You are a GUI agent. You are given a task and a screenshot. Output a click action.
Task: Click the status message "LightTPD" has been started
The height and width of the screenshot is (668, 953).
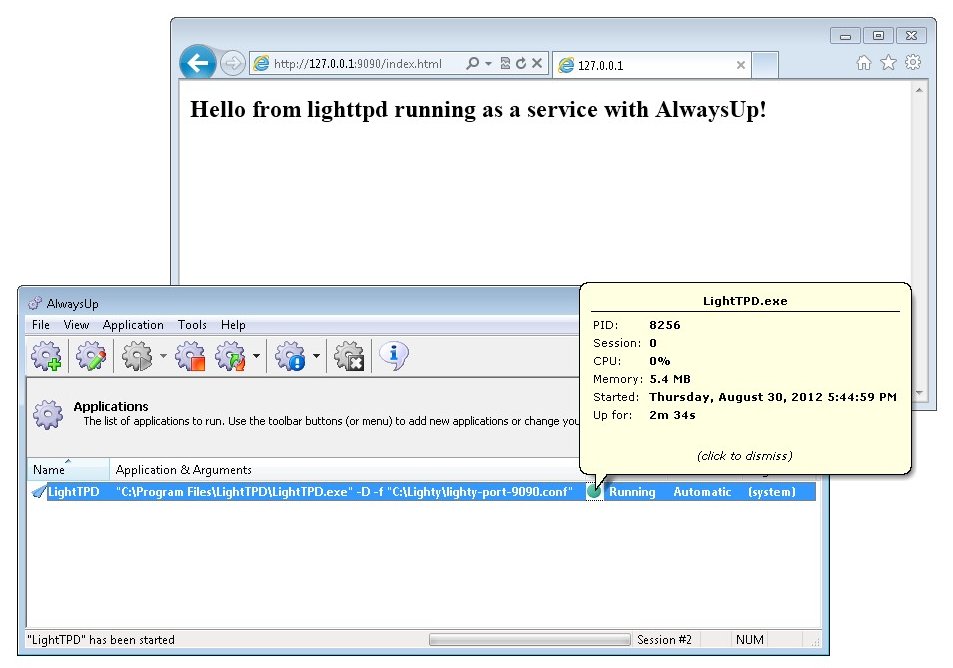point(101,639)
